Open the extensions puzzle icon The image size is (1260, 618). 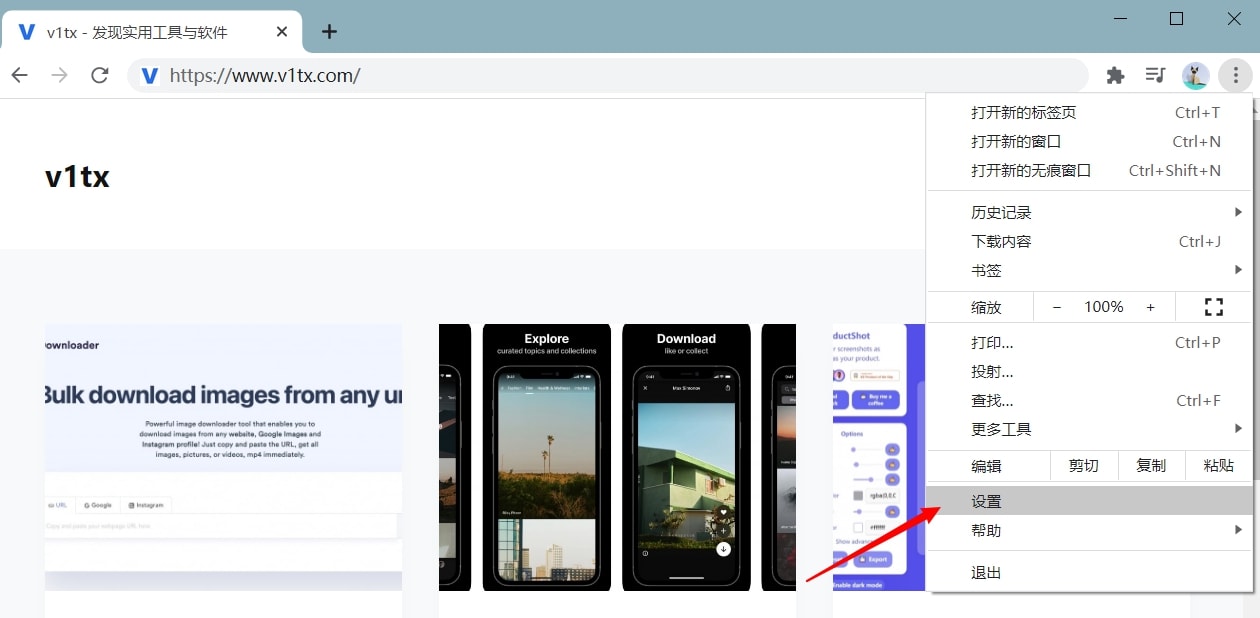tap(1115, 75)
